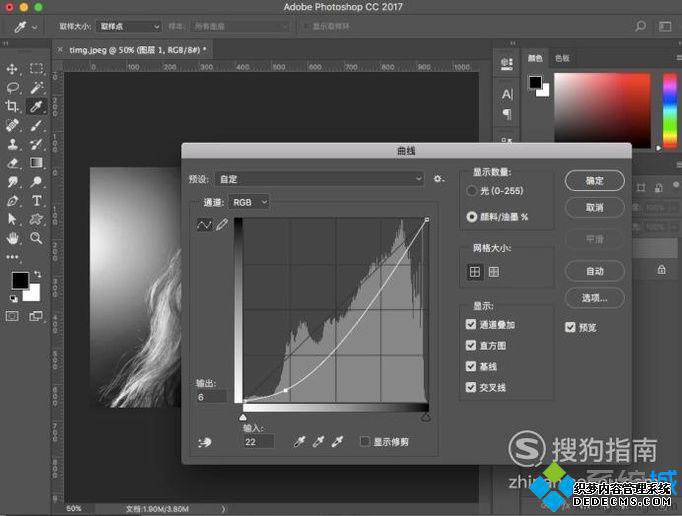This screenshot has height=516, width=682.
Task: Toggle Histogram checkbox
Action: pyautogui.click(x=471, y=345)
